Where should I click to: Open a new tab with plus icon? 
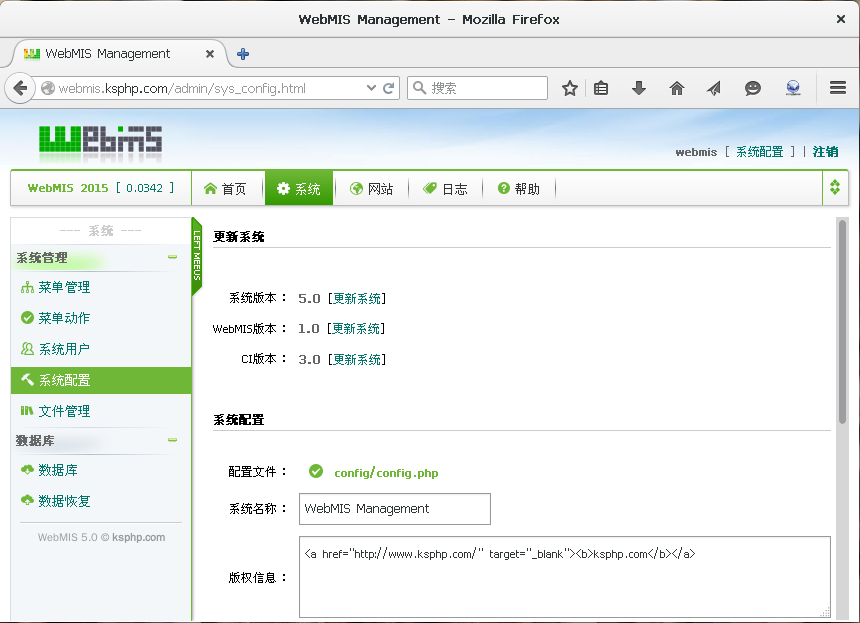click(x=242, y=54)
